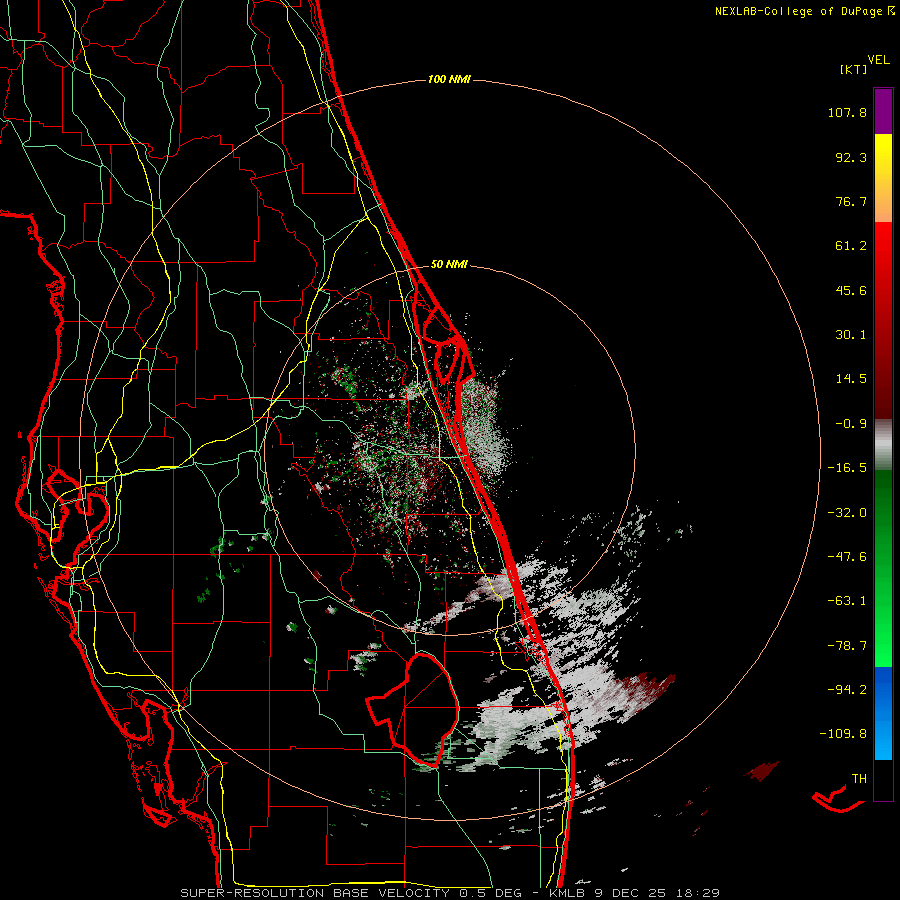Image resolution: width=900 pixels, height=900 pixels.
Task: Click the [KT] units label
Action: (853, 69)
